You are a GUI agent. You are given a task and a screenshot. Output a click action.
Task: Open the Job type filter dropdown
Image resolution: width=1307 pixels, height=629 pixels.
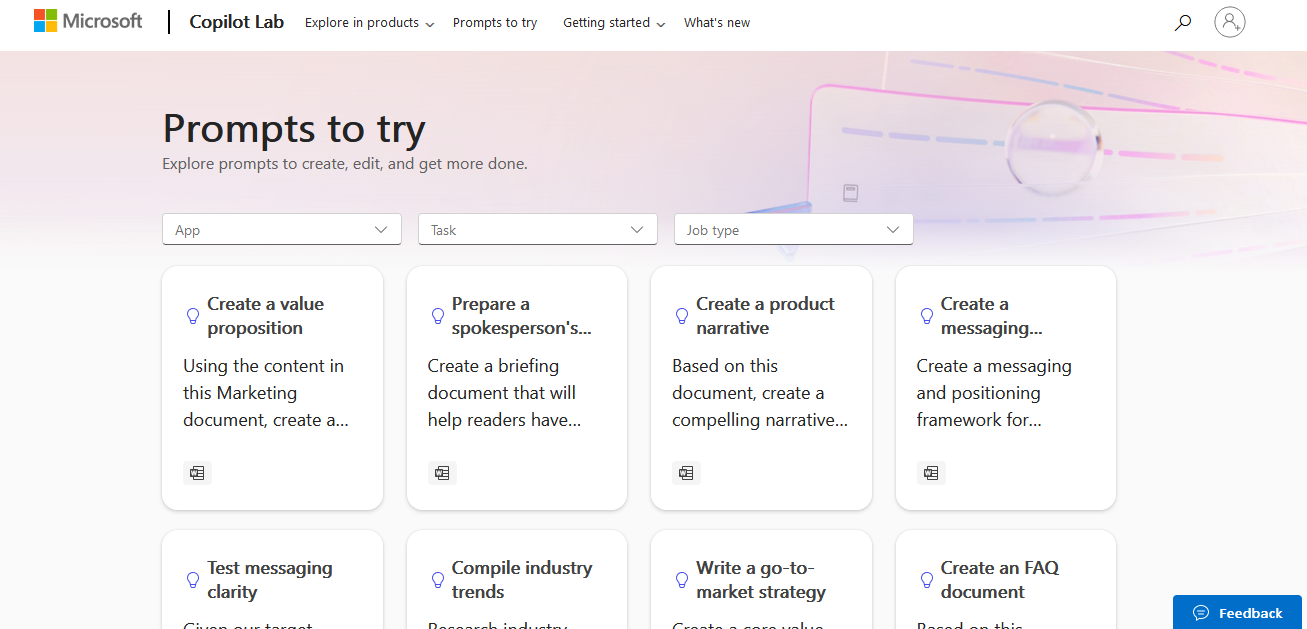click(x=793, y=230)
